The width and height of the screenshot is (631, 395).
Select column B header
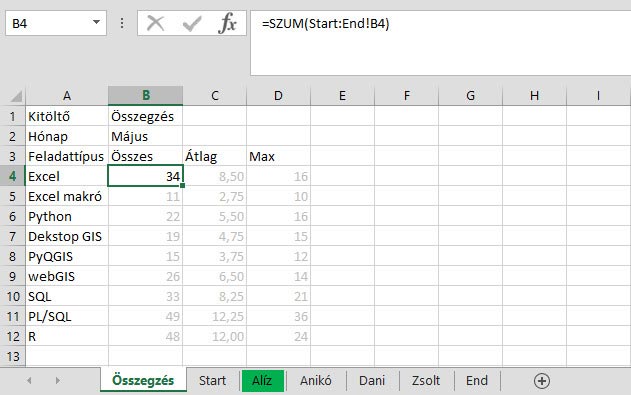click(146, 96)
